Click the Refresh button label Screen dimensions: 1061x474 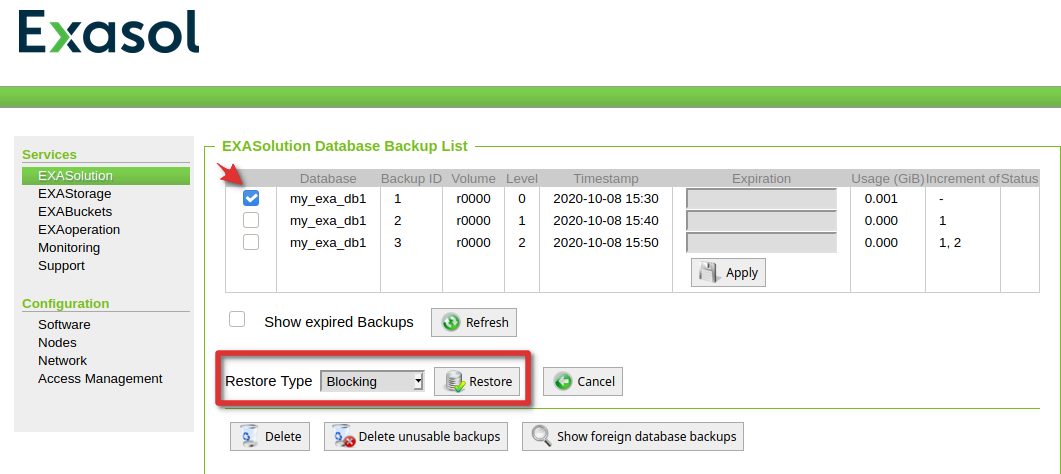coord(487,323)
